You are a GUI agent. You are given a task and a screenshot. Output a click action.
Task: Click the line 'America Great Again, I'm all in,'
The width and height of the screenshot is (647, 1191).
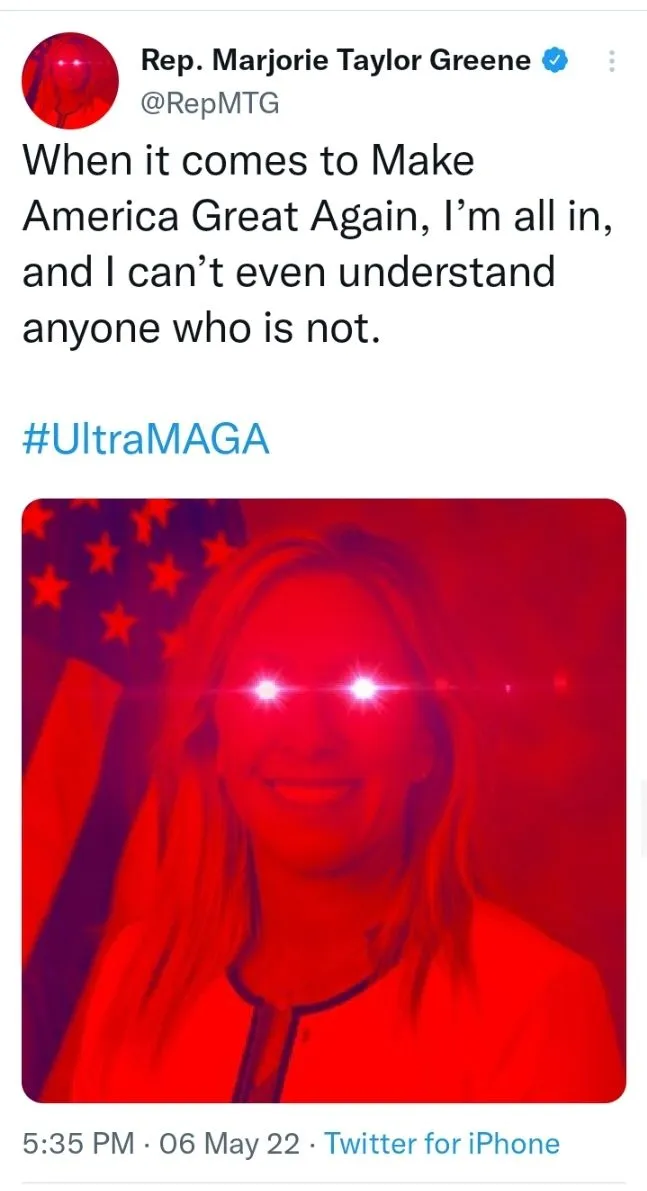(x=317, y=217)
